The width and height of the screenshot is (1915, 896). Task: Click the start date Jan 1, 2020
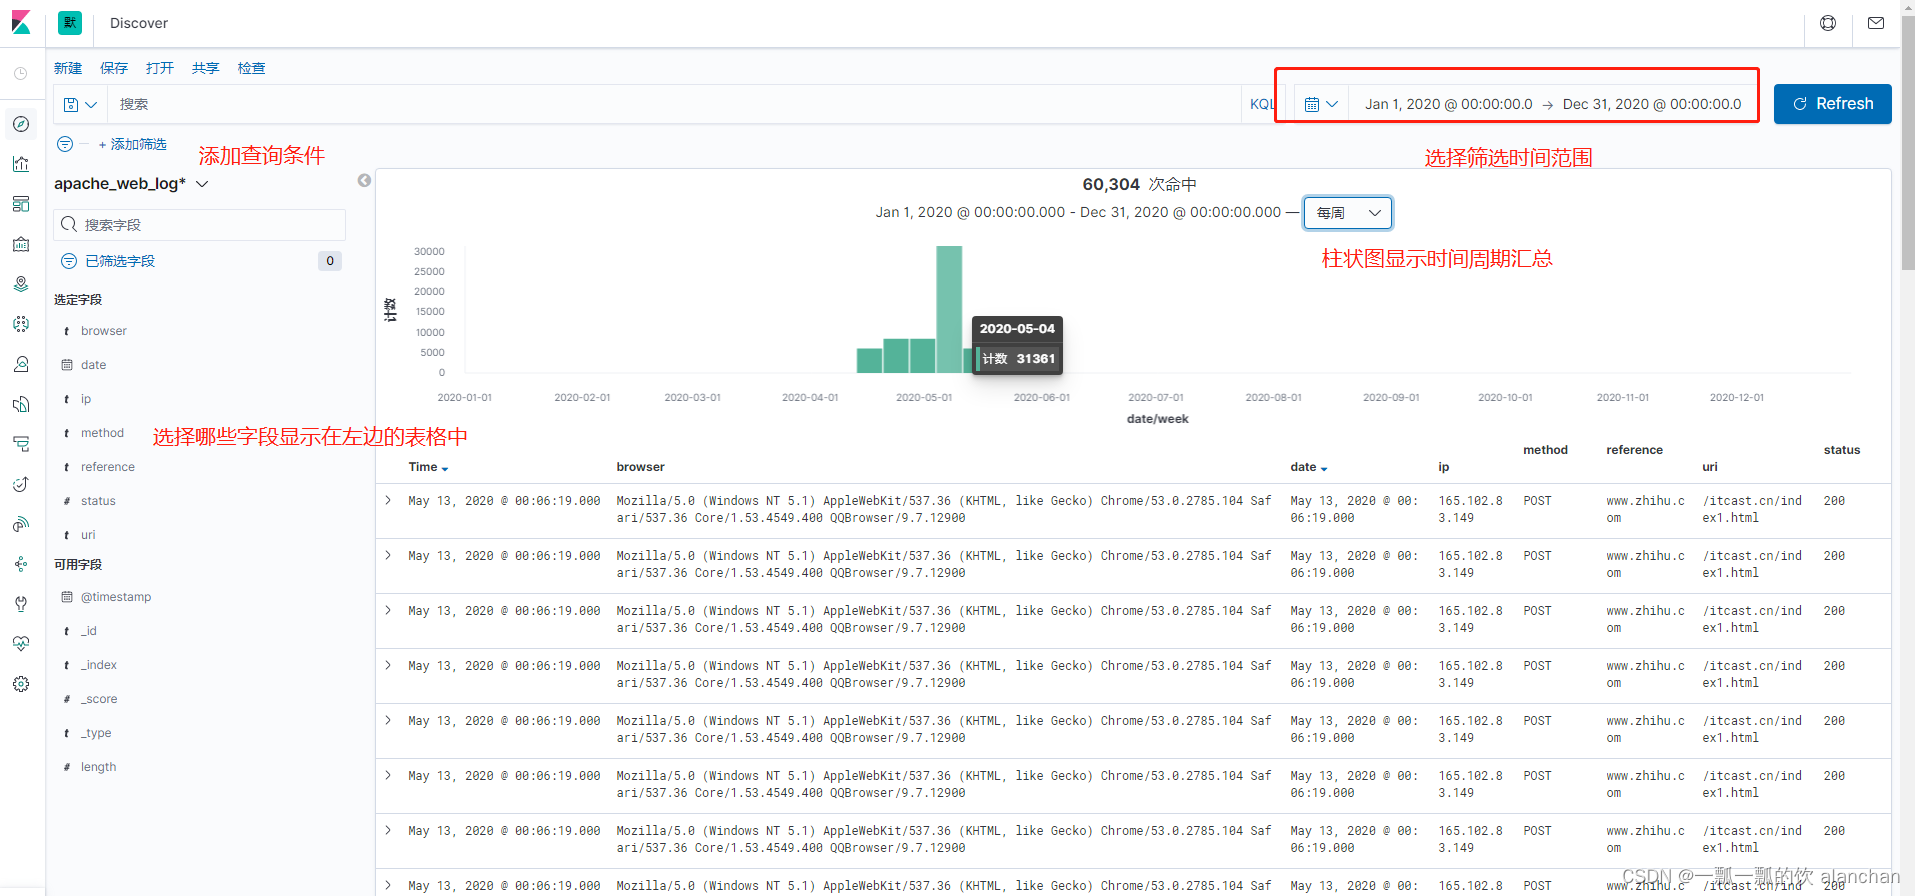point(1448,104)
